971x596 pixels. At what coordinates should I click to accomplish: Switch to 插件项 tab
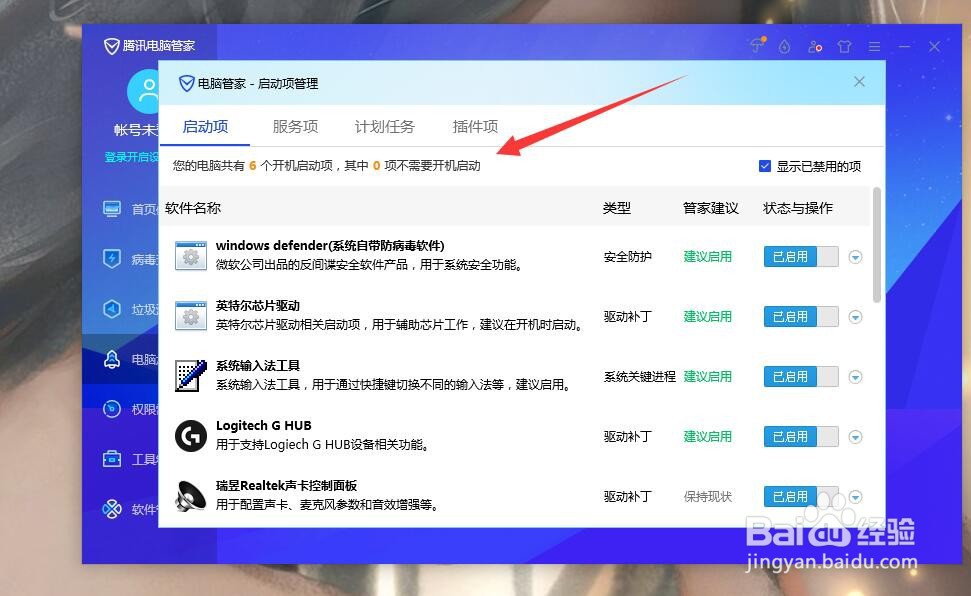pos(475,126)
